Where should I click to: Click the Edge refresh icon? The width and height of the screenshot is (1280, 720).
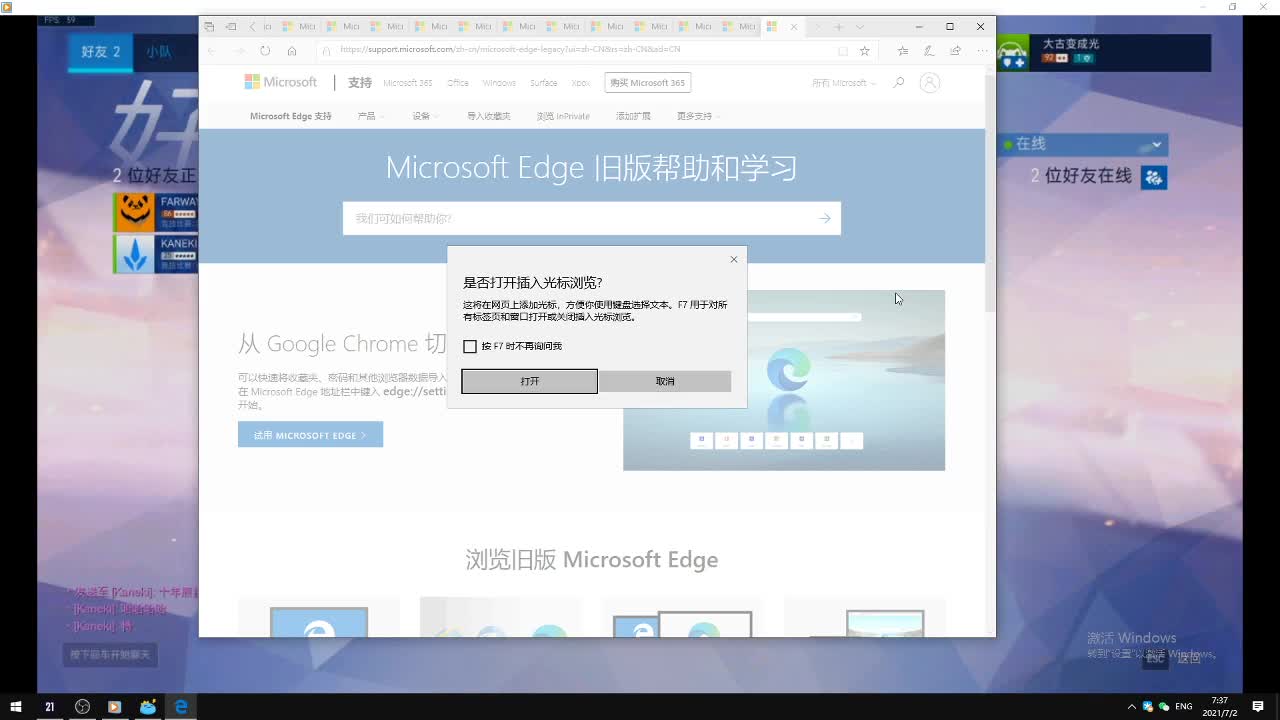[265, 51]
